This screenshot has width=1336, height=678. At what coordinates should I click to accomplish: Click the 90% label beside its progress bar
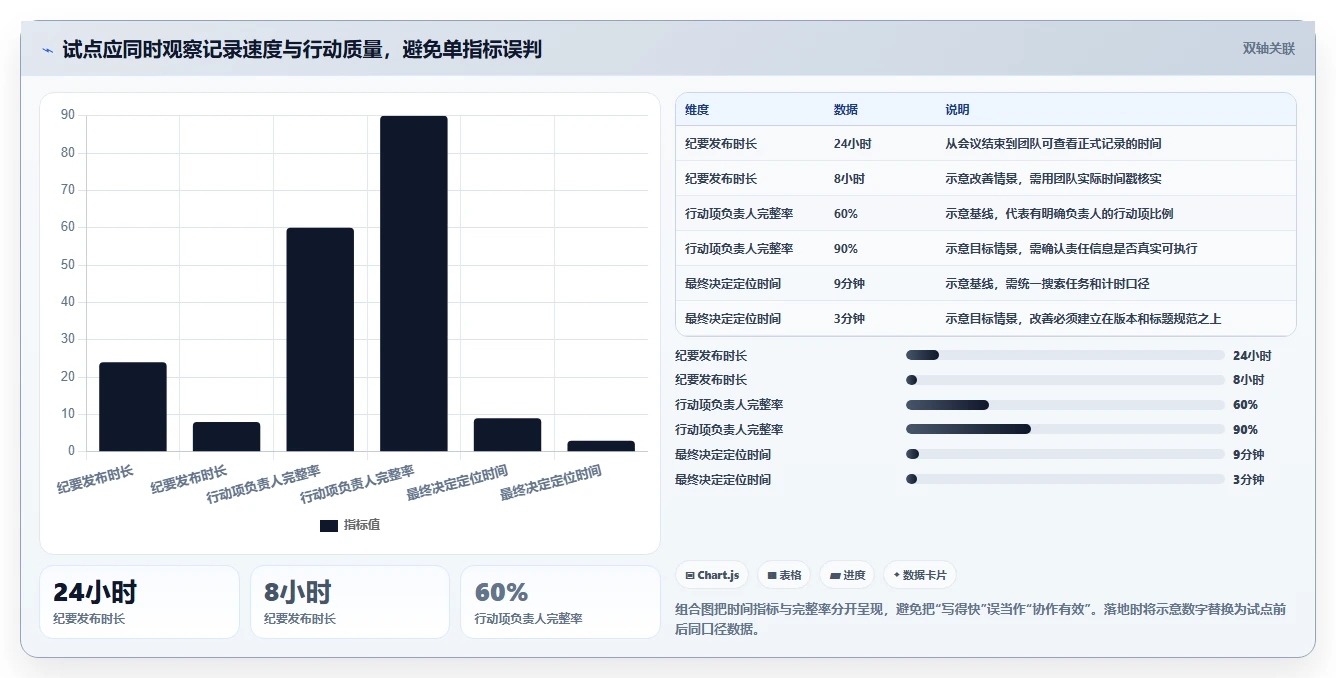1246,429
